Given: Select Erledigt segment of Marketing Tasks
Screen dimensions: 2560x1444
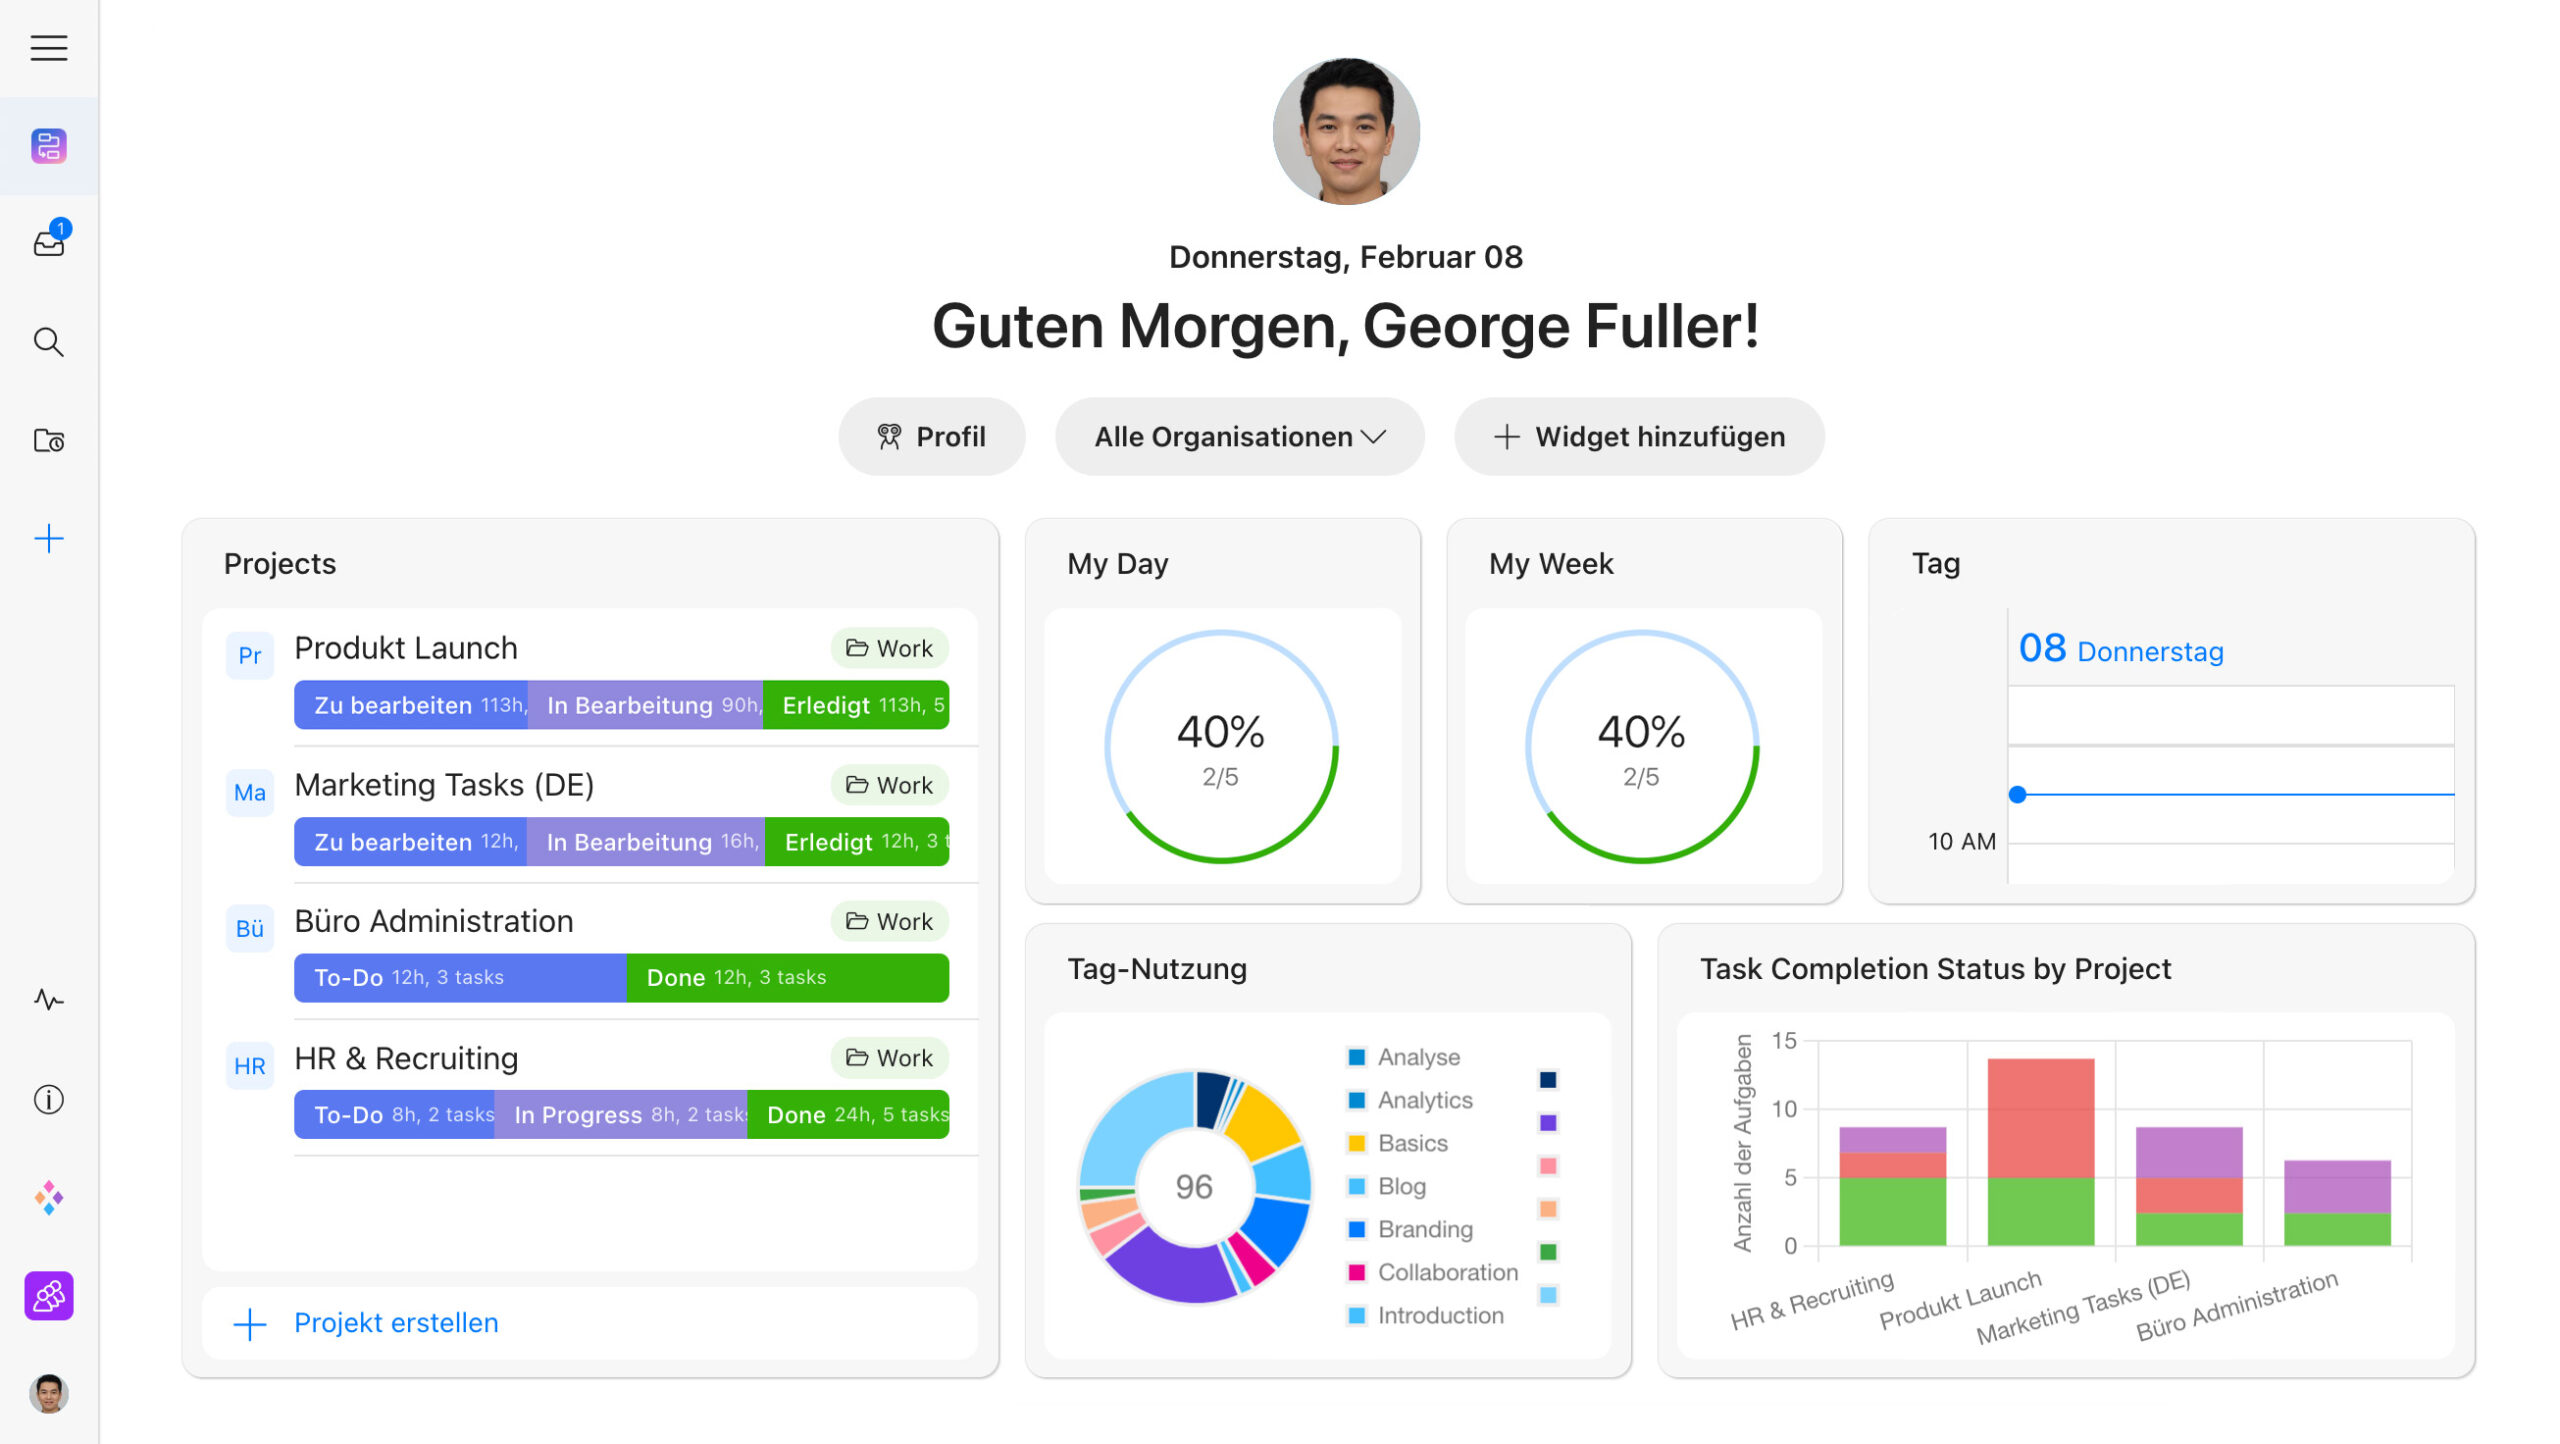Looking at the screenshot, I should pyautogui.click(x=857, y=842).
